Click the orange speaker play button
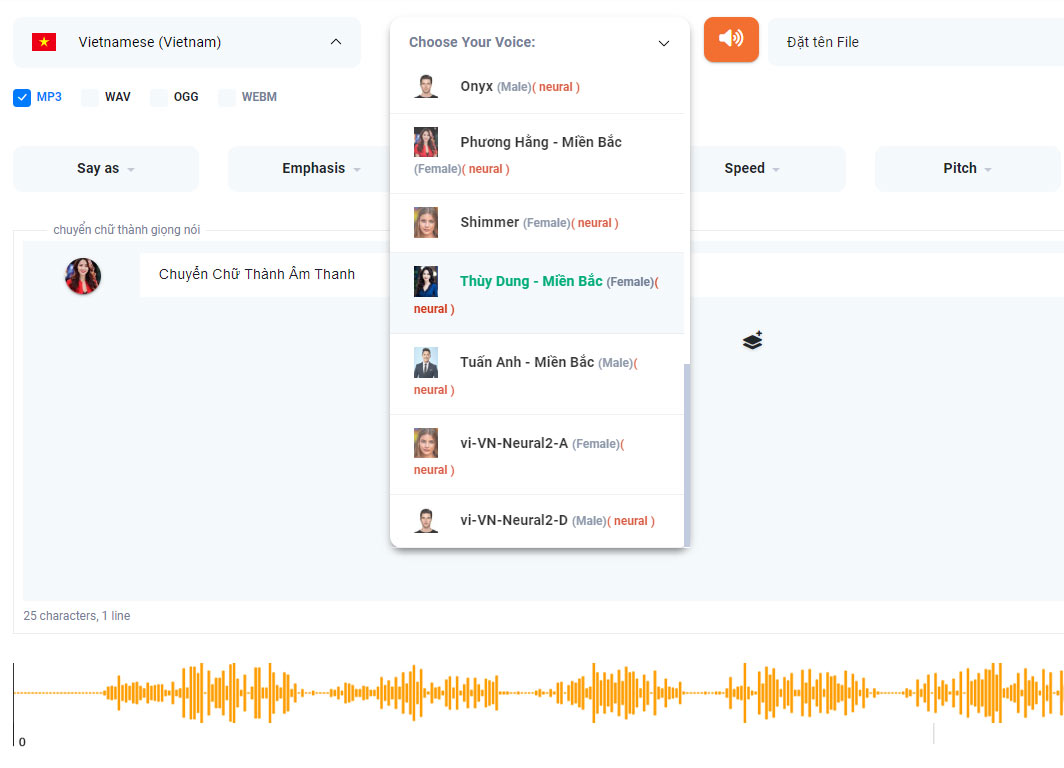Viewport: 1064px width, 768px height. tap(731, 39)
